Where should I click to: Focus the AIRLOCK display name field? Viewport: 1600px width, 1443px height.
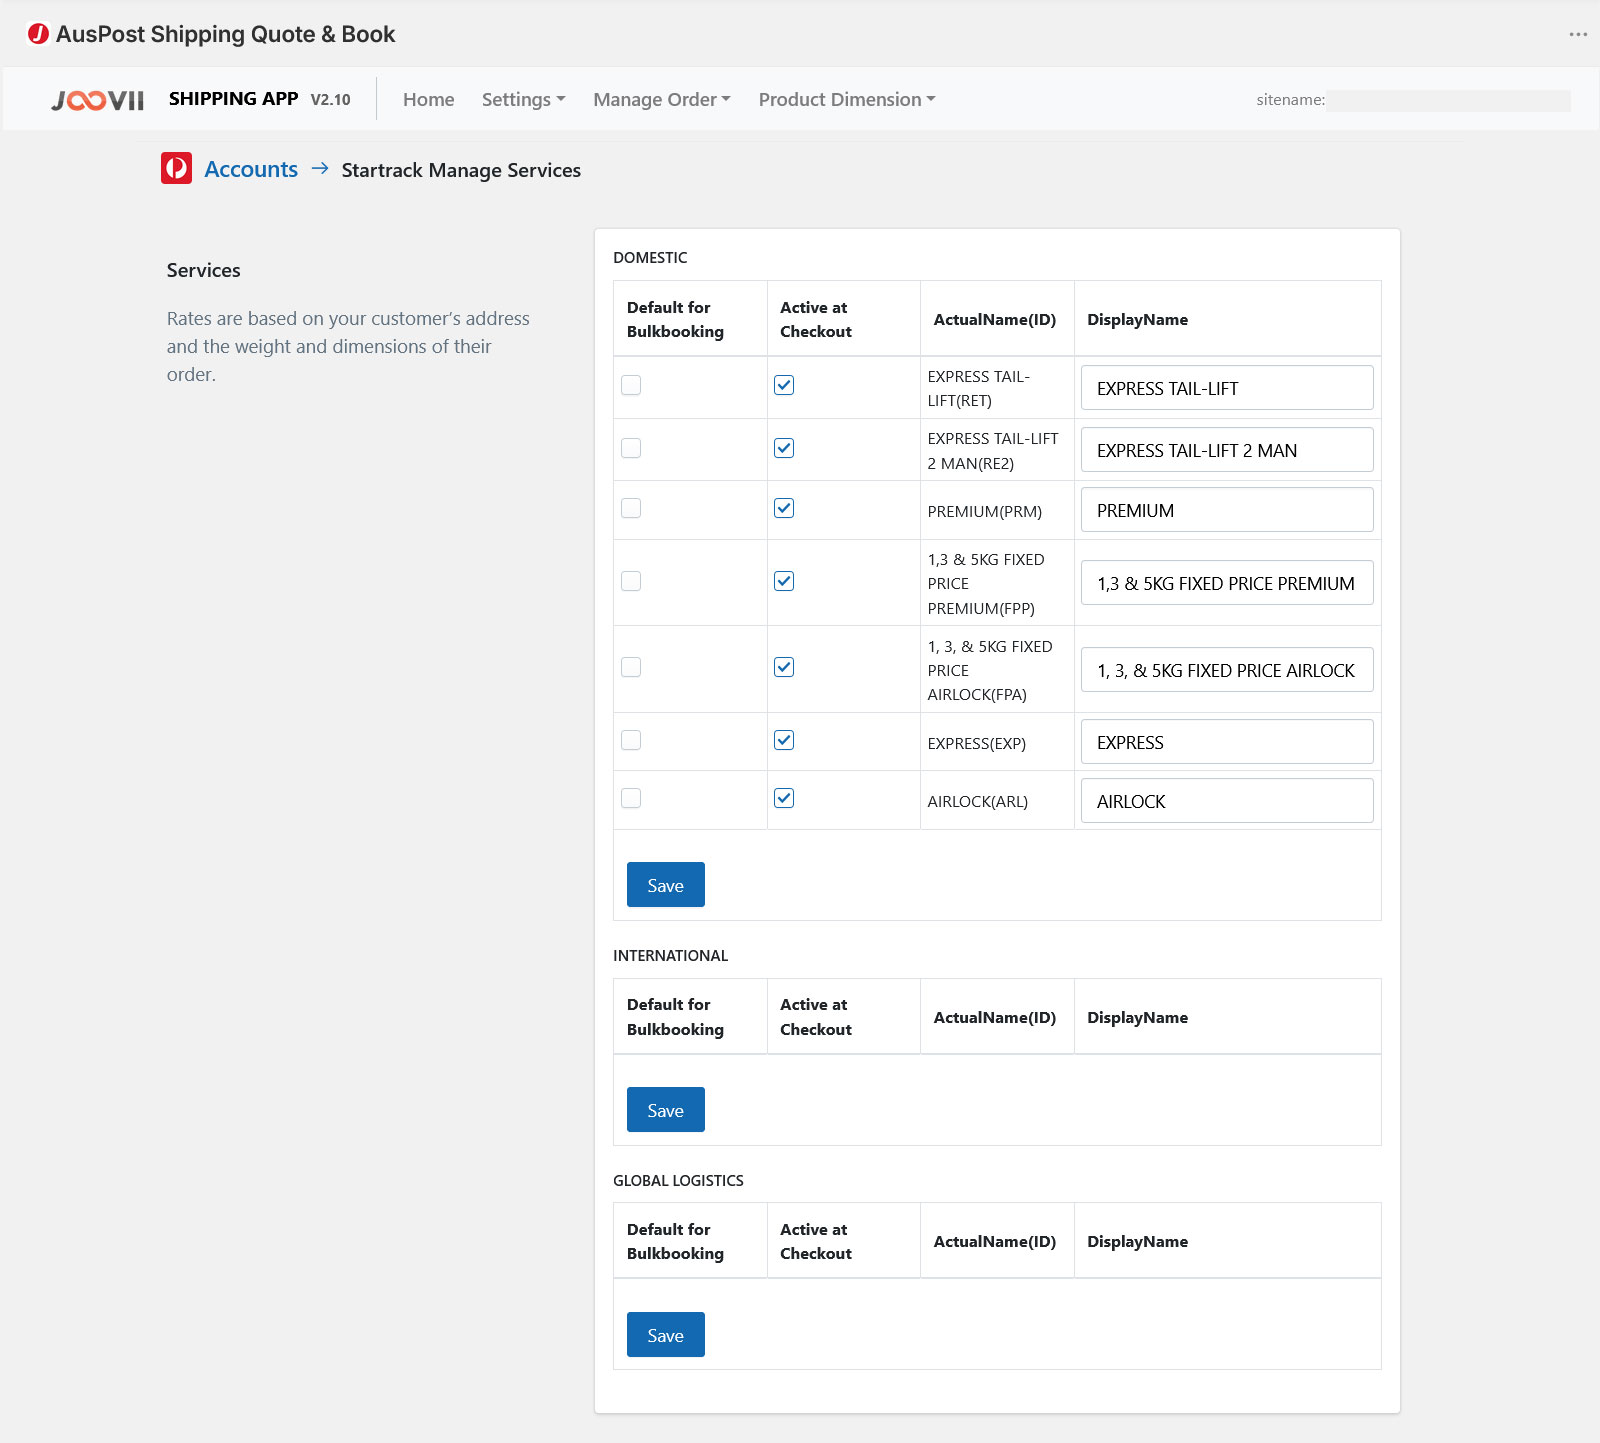tap(1227, 801)
